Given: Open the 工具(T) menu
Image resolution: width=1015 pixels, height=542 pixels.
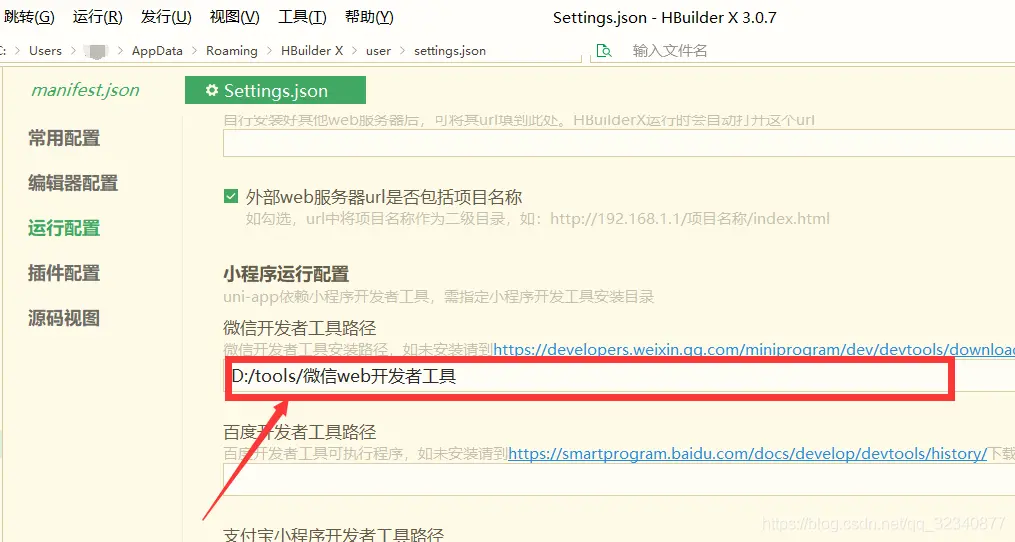Looking at the screenshot, I should pos(302,17).
